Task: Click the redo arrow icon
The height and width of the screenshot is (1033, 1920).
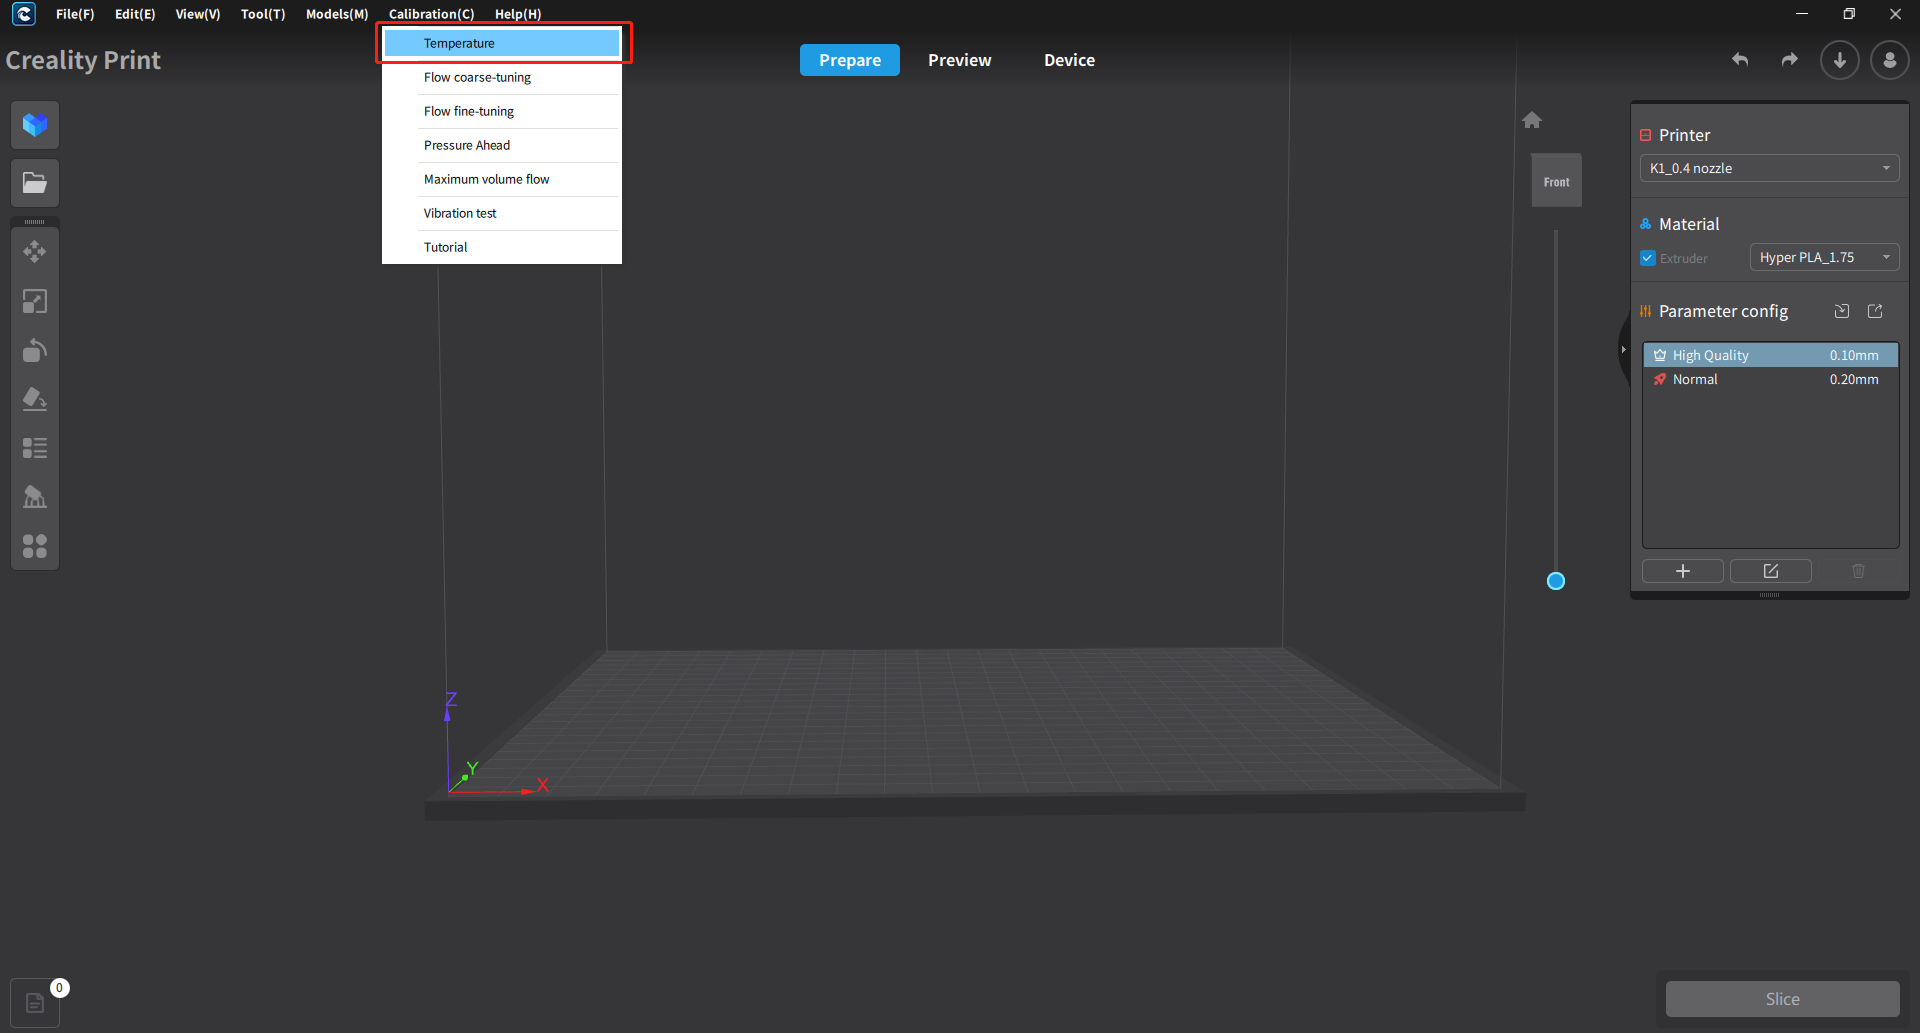Action: (x=1790, y=60)
